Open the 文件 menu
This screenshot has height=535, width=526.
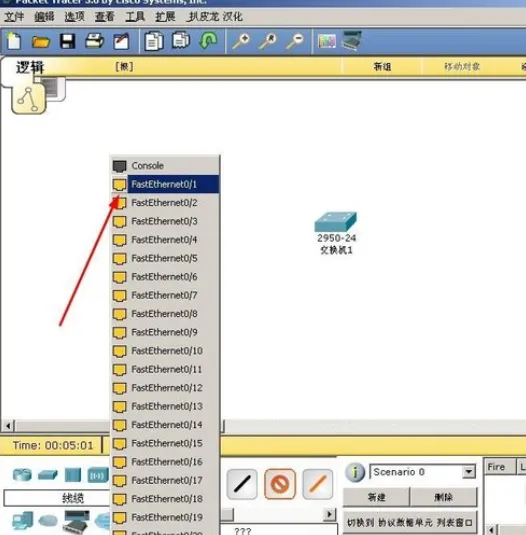point(14,16)
